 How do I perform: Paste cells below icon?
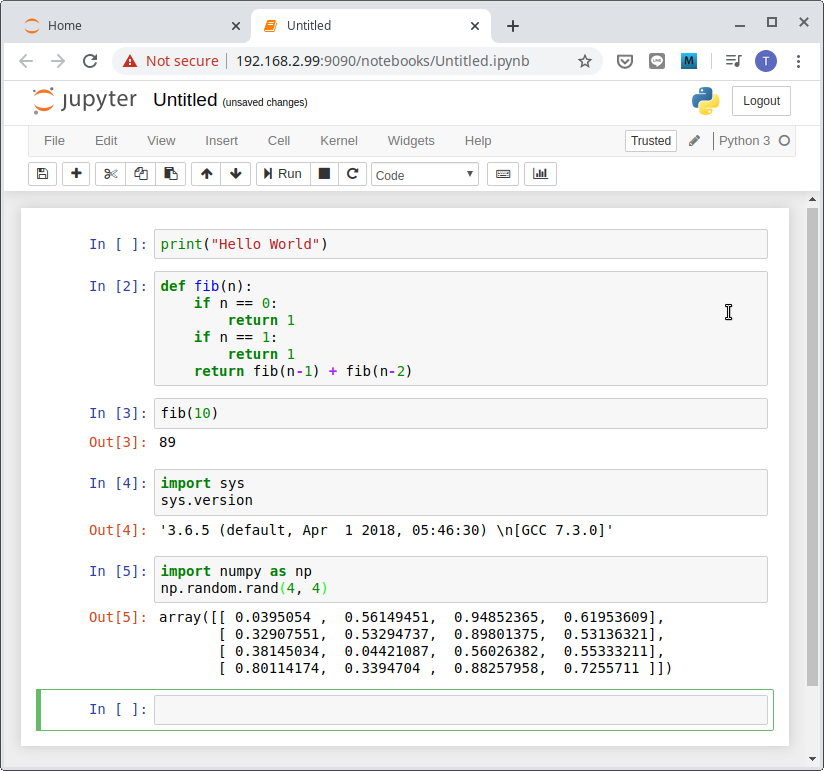(170, 174)
